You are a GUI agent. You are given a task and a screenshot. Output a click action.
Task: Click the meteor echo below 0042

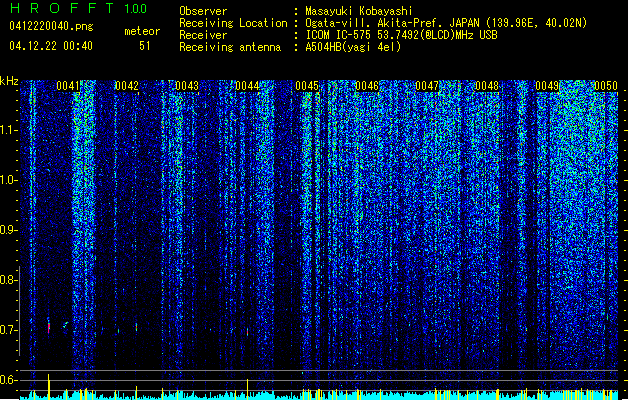(x=136, y=327)
